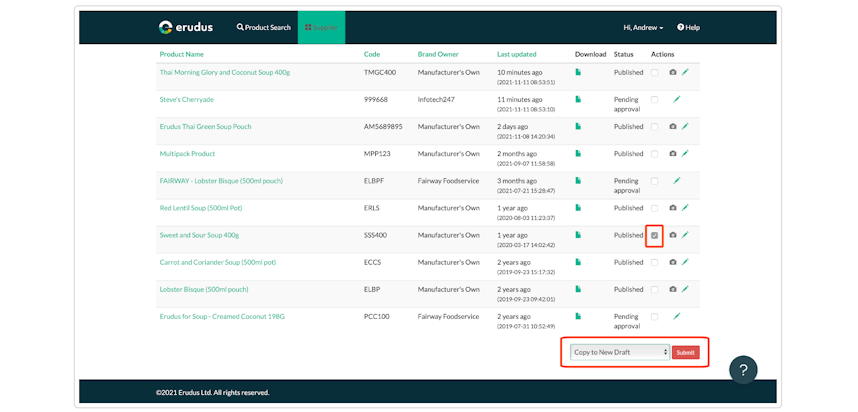Tick checkbox for Lobster Bisque ELBP row
Screen dimensions: 858x412
tap(654, 289)
